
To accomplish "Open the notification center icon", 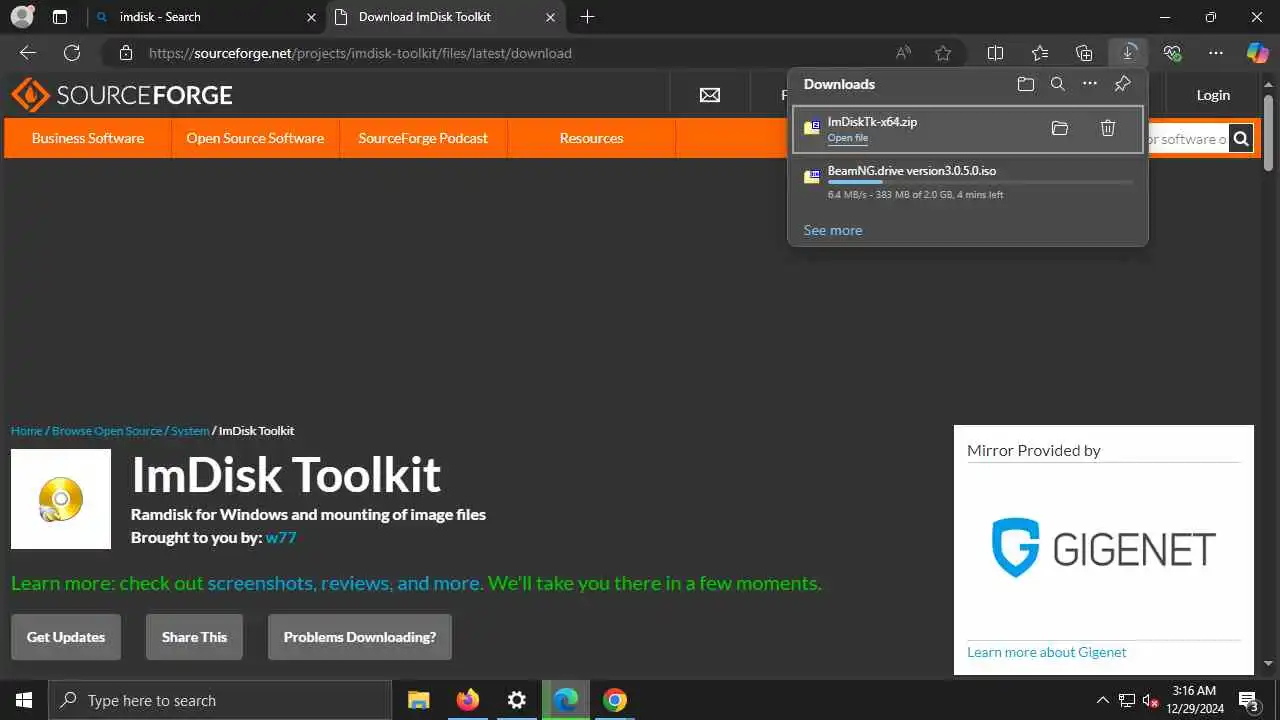I will (1248, 700).
